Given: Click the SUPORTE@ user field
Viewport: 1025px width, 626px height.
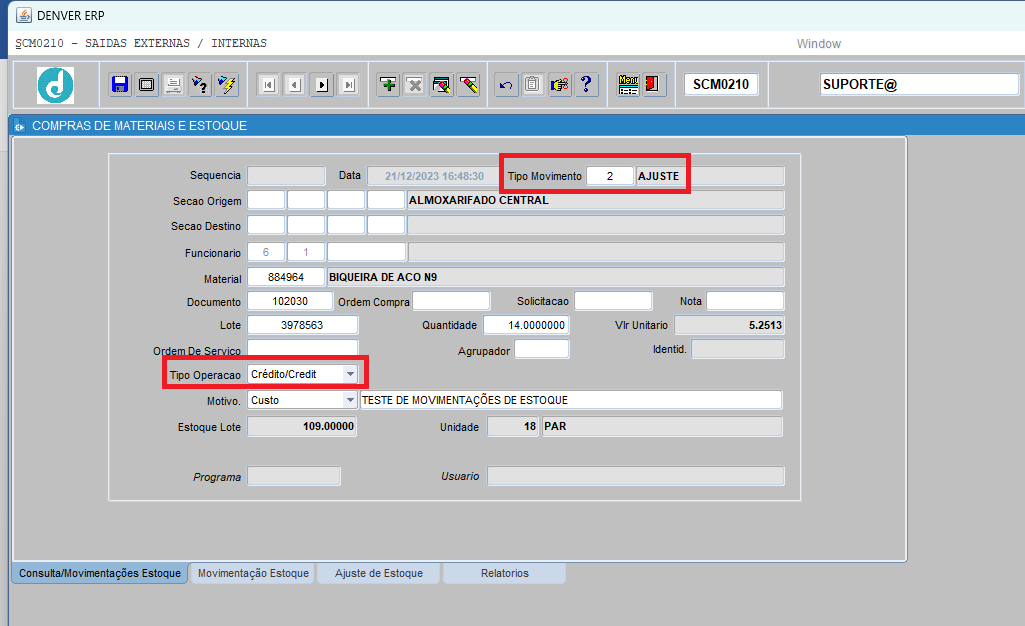Looking at the screenshot, I should click(x=919, y=84).
